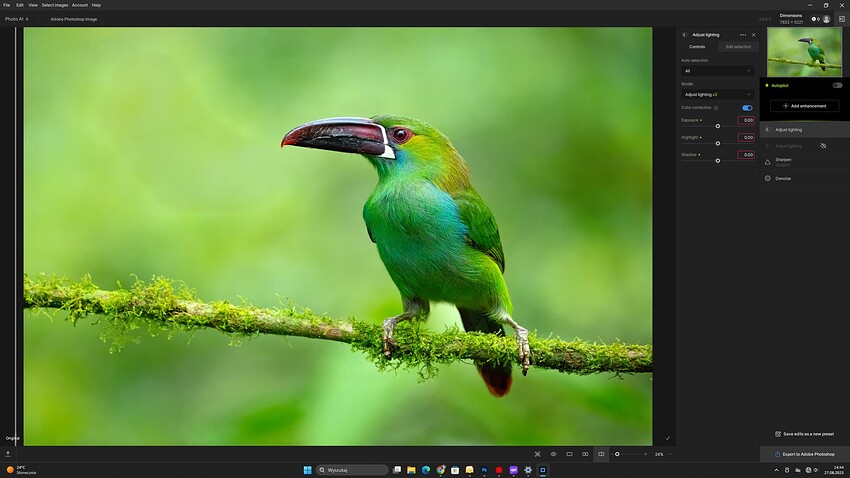Viewport: 850px width, 478px height.
Task: Click the upload icon at bottom left
Action: [8, 453]
